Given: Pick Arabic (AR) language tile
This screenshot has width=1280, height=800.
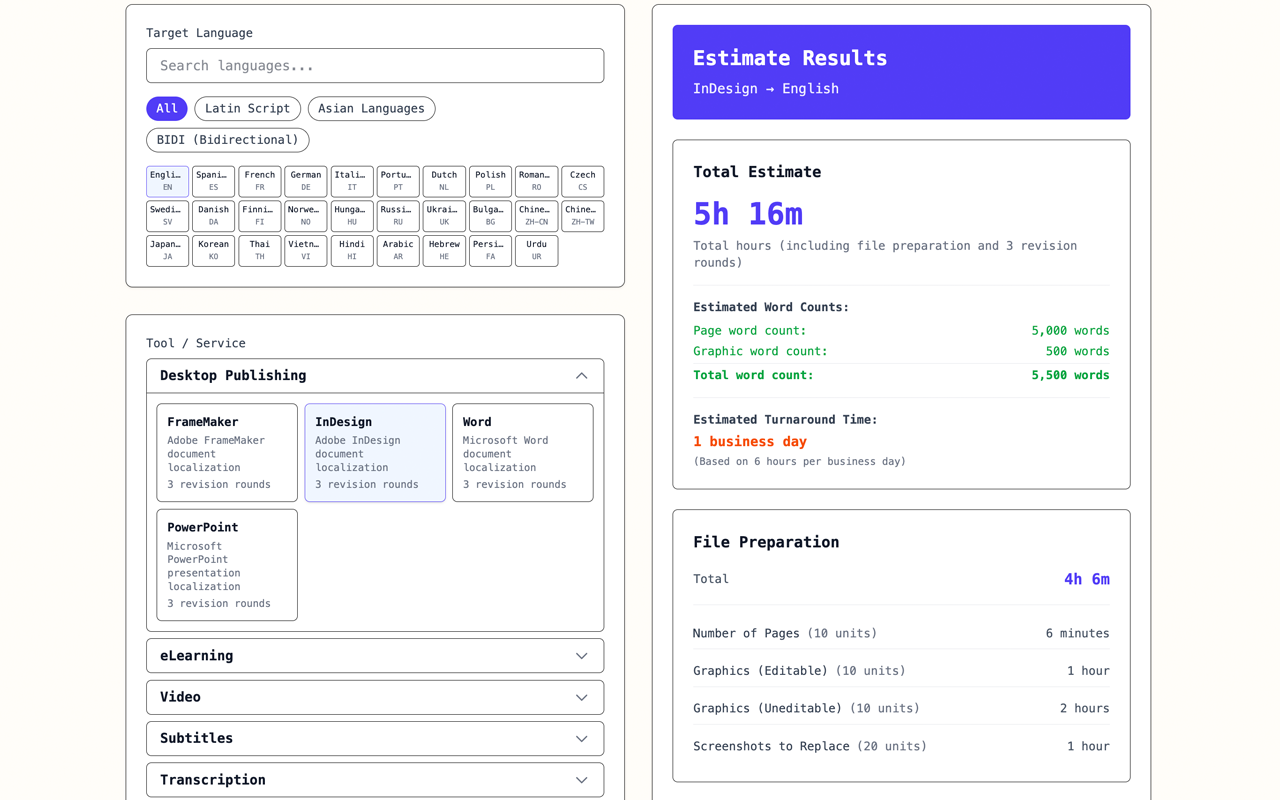Looking at the screenshot, I should tap(398, 250).
